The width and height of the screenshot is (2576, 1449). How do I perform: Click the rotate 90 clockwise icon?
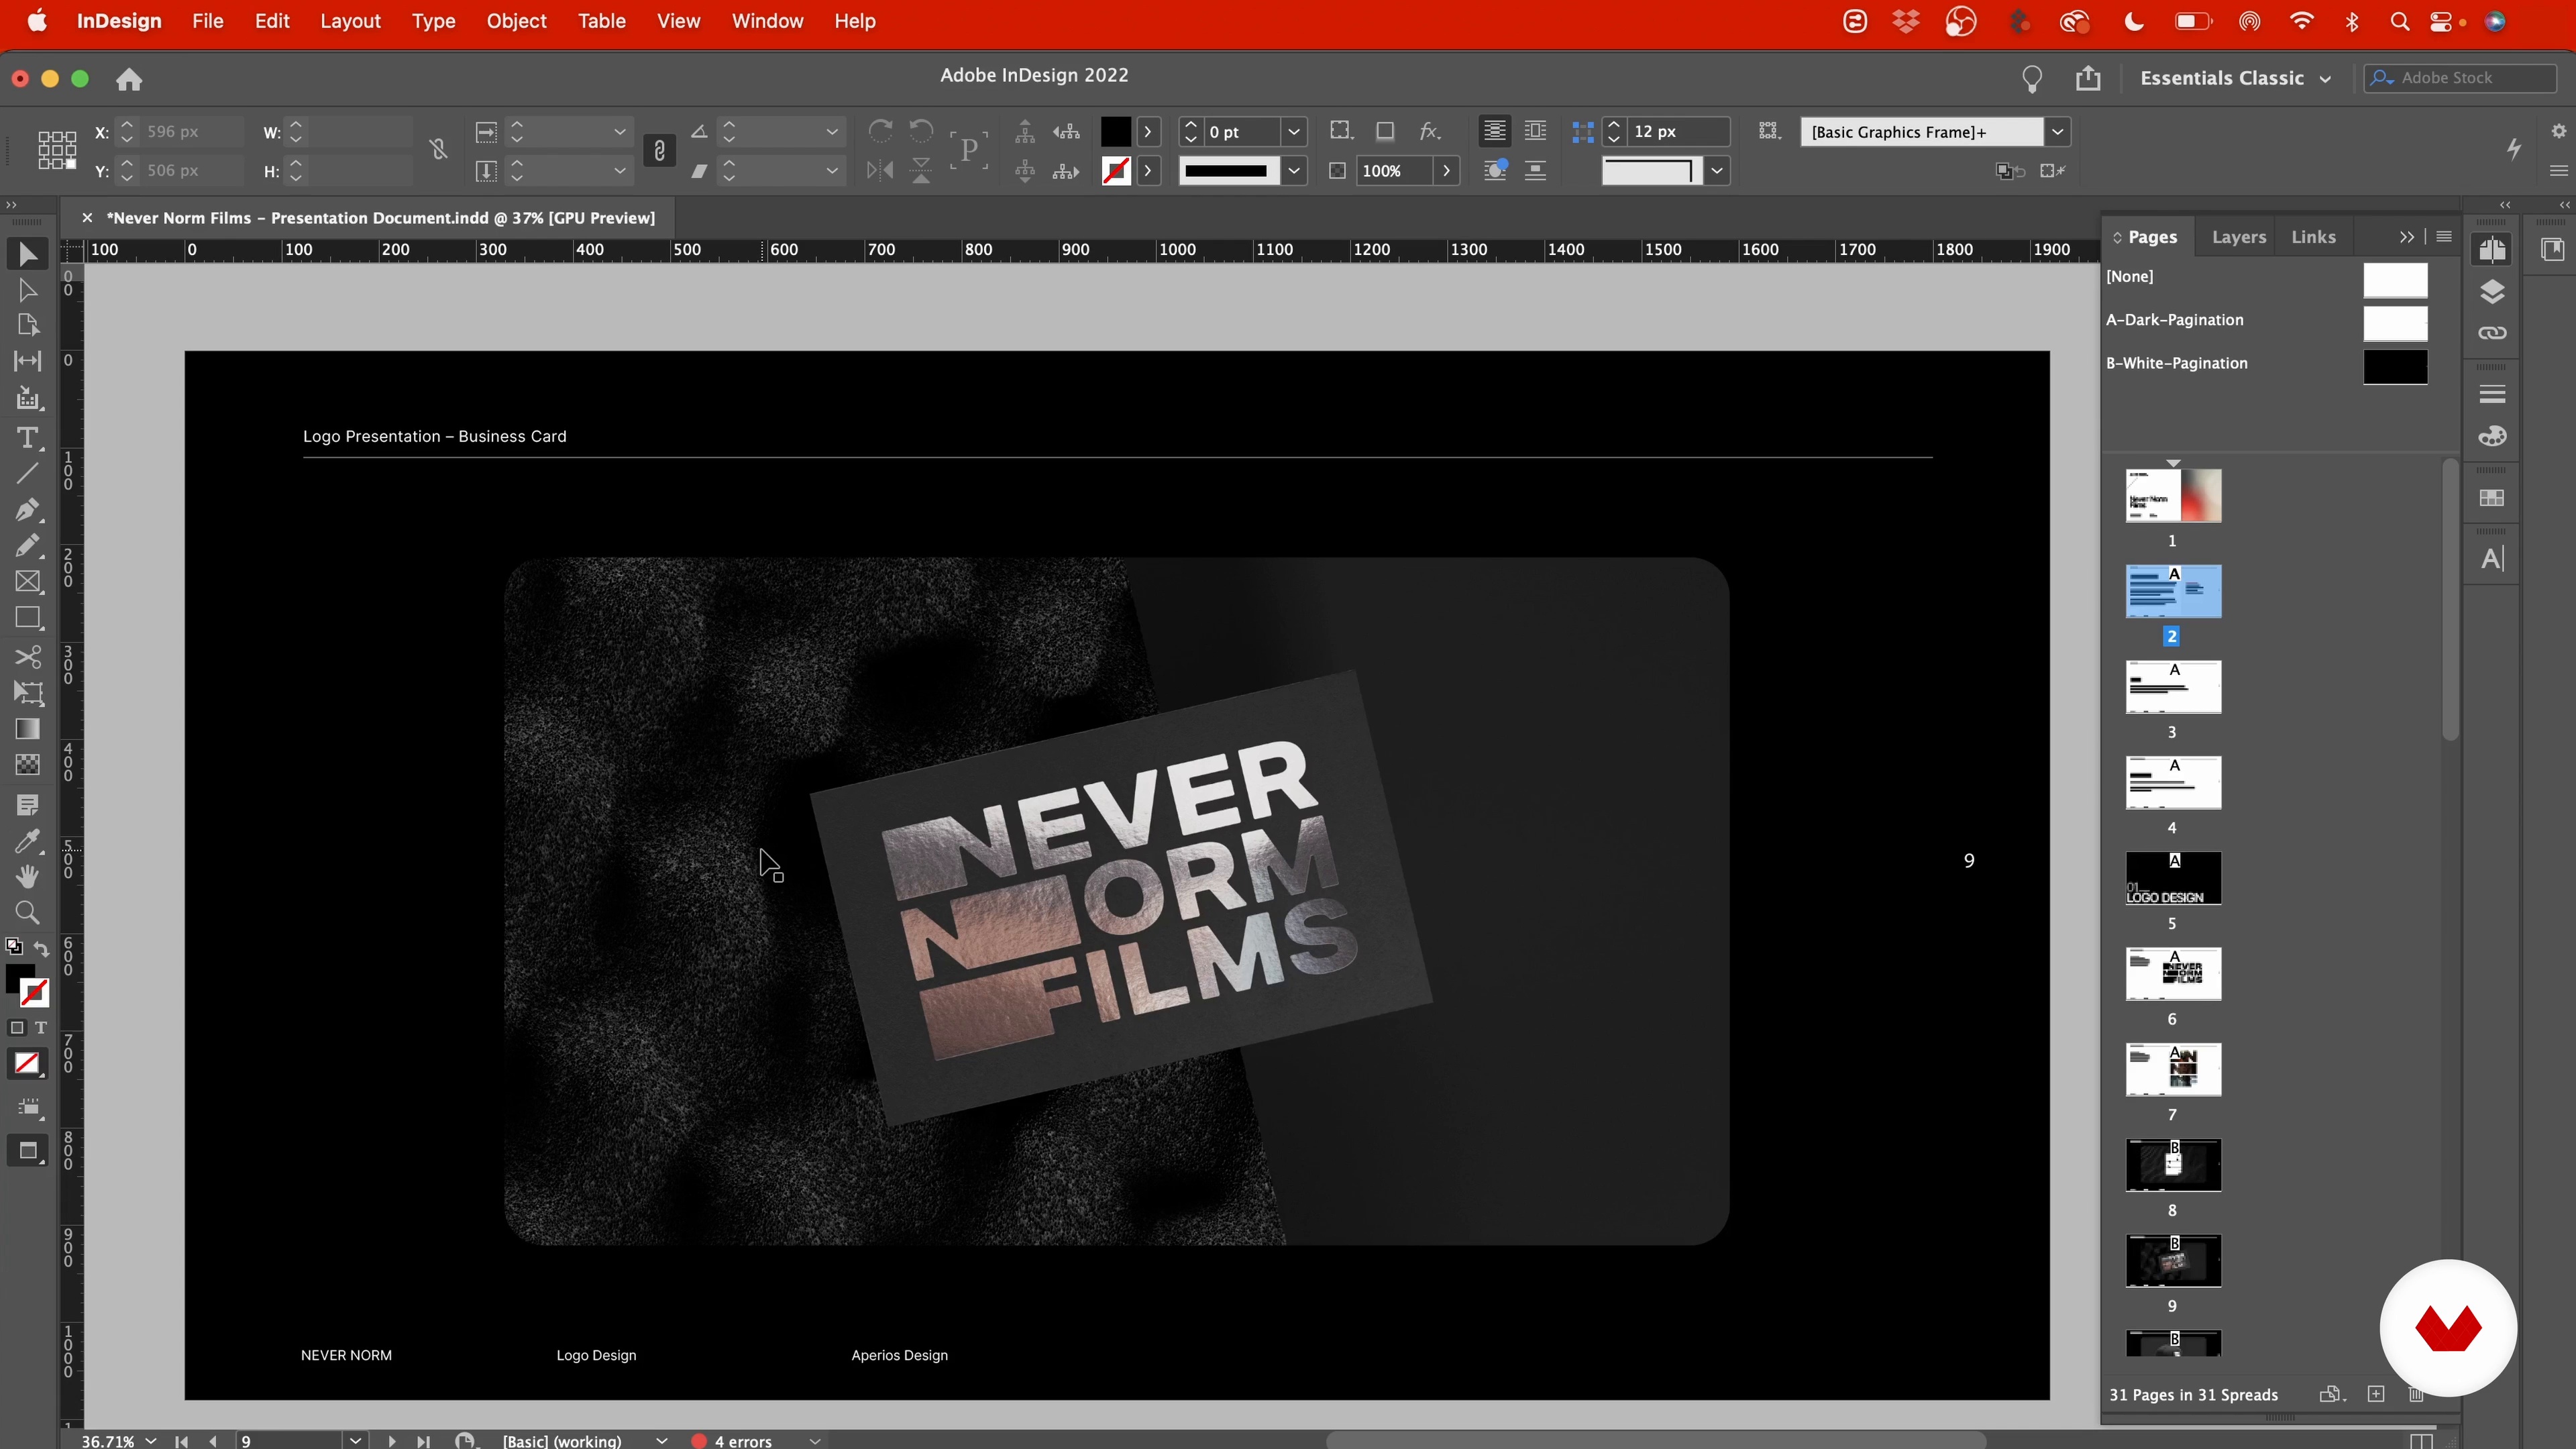coord(880,131)
